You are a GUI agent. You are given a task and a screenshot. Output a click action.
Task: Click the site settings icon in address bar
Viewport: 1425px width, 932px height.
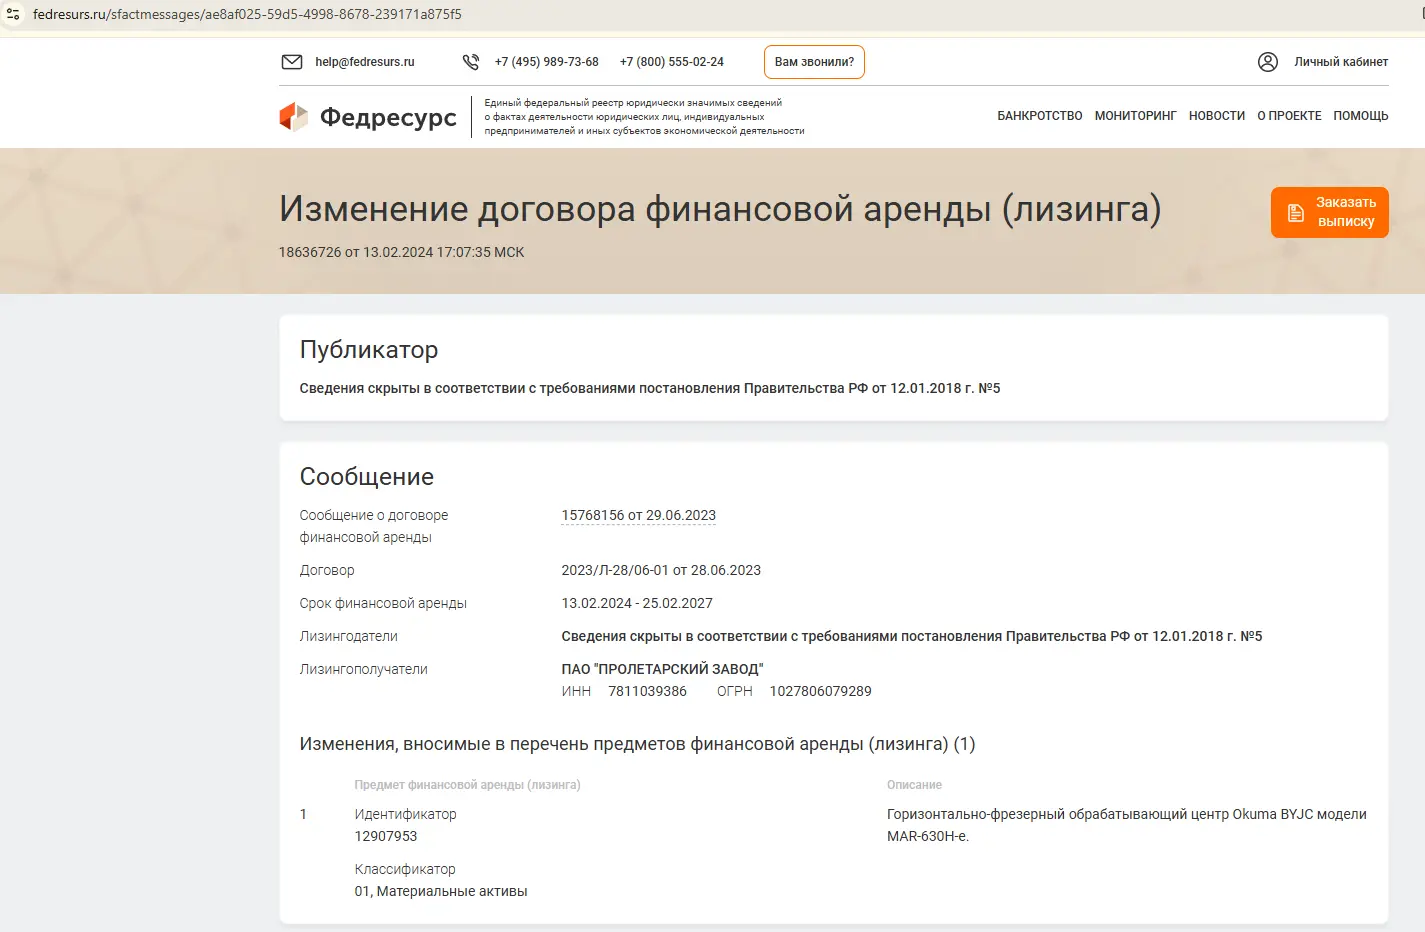pyautogui.click(x=13, y=14)
